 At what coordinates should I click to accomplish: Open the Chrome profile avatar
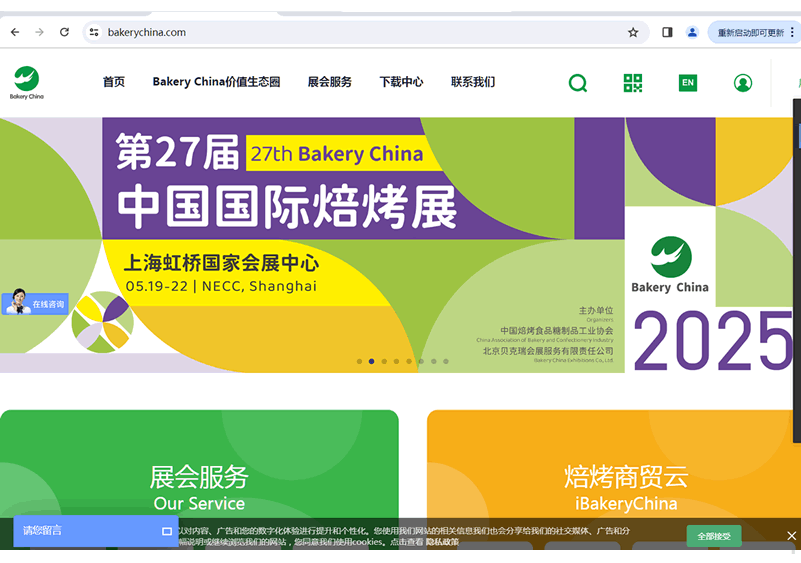(692, 32)
